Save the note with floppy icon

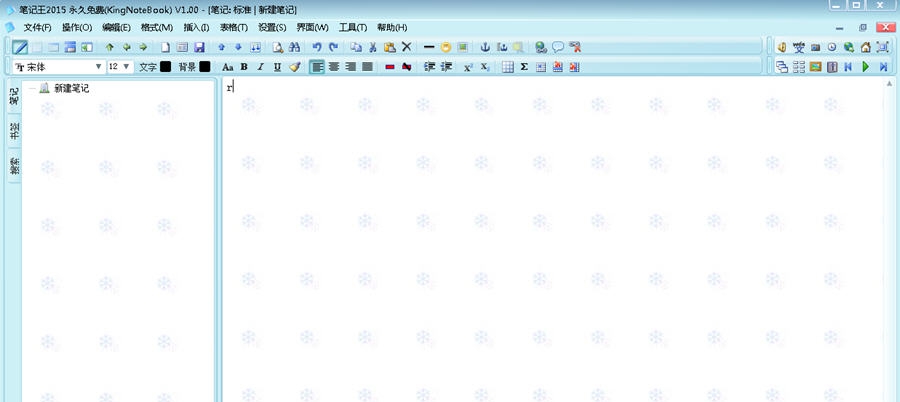[199, 47]
